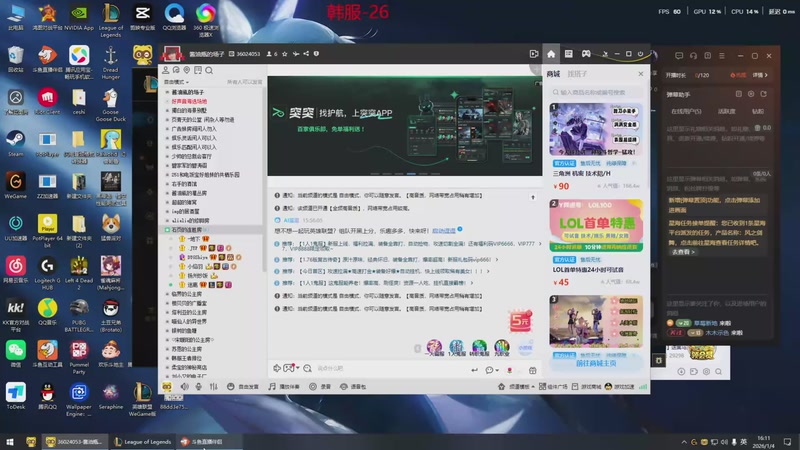Click the 前往商城主页 button
This screenshot has width=800, height=450.
click(596, 363)
